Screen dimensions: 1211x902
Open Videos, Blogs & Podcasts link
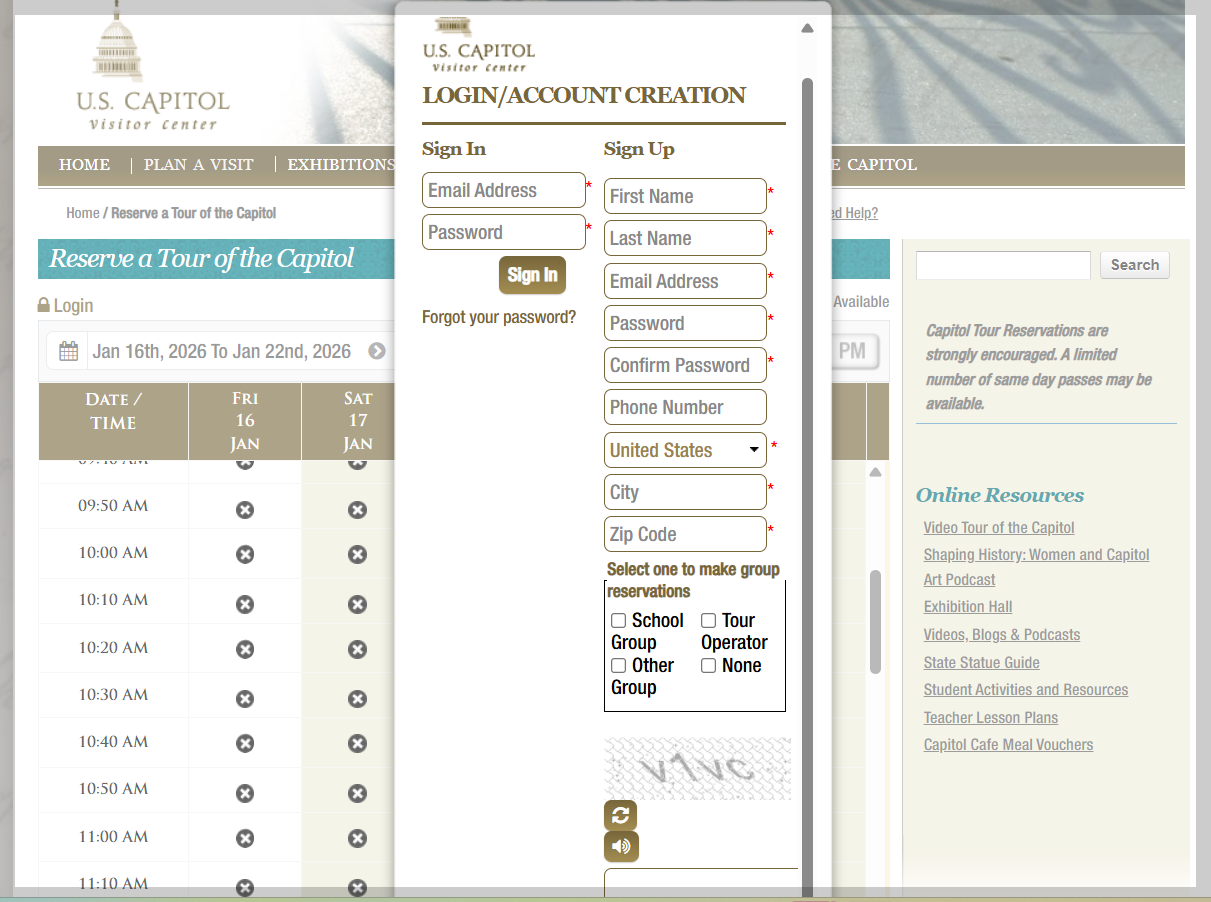(1002, 635)
